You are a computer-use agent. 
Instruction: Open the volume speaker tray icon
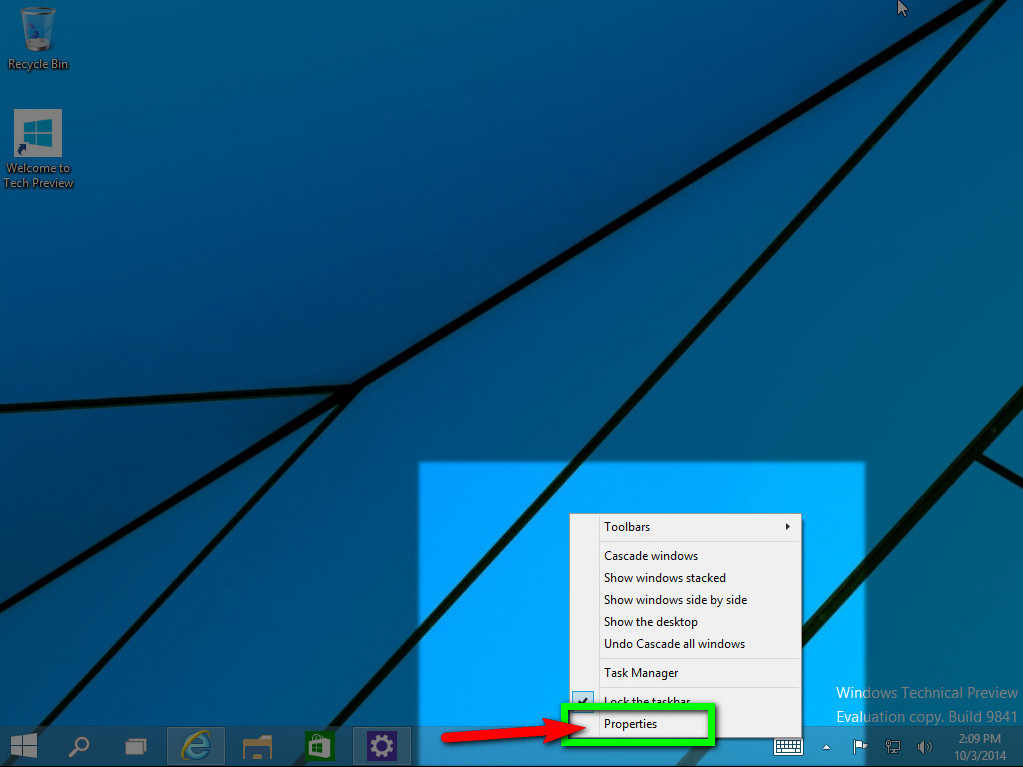click(x=924, y=747)
